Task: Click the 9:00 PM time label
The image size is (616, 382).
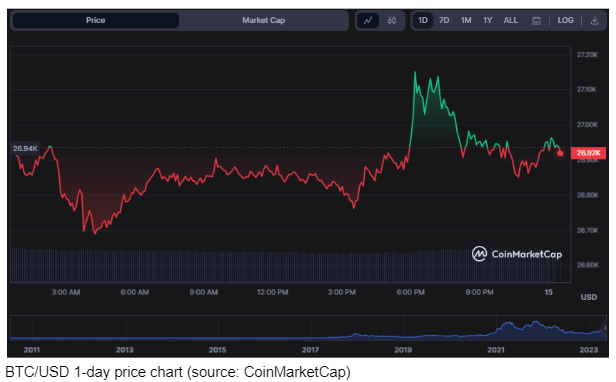Action: point(479,292)
